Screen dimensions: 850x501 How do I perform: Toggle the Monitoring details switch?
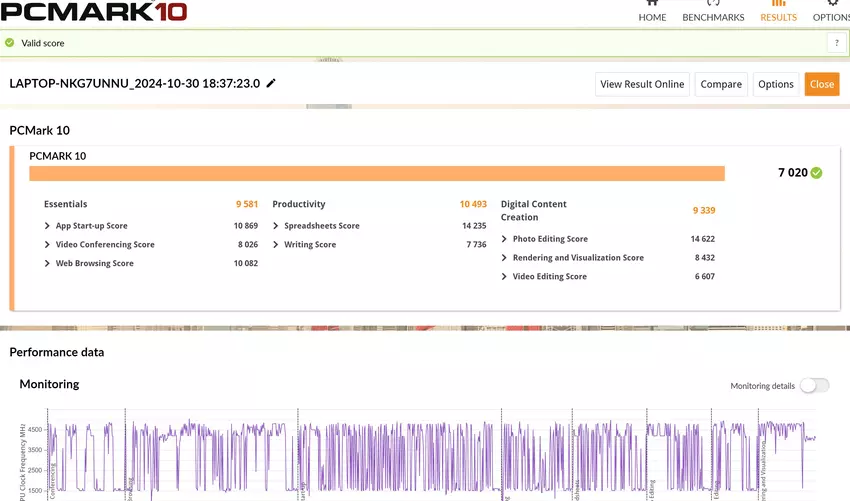pyautogui.click(x=814, y=386)
